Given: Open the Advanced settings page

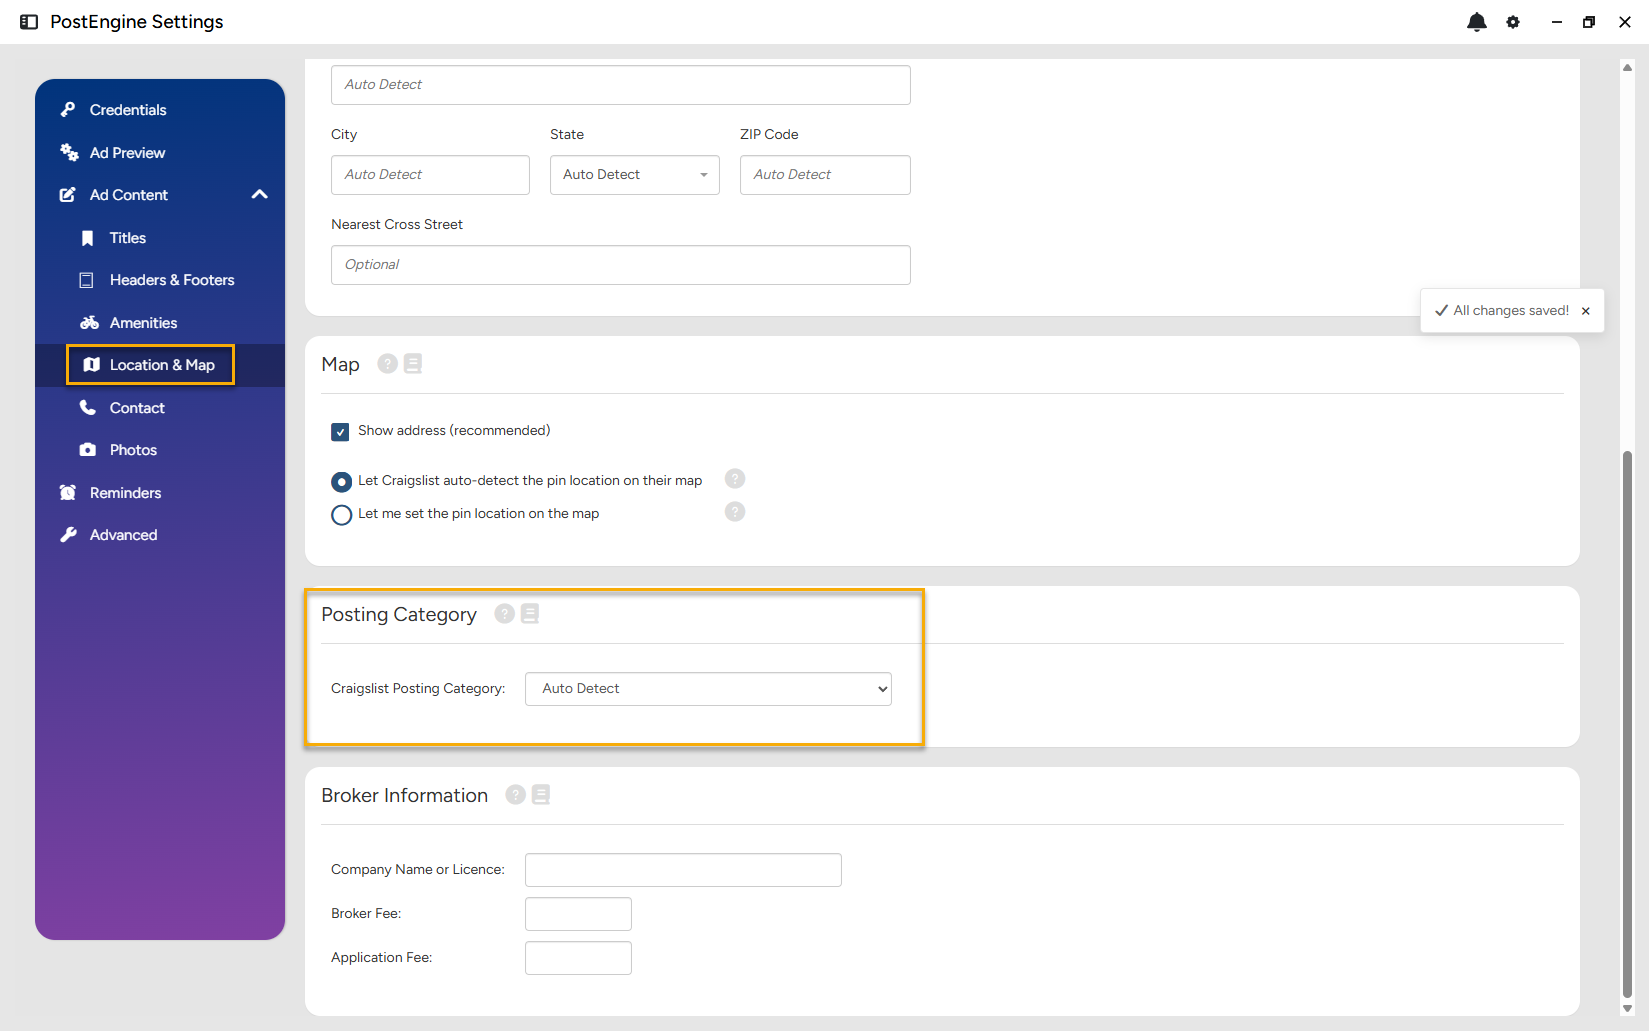Looking at the screenshot, I should click(123, 535).
